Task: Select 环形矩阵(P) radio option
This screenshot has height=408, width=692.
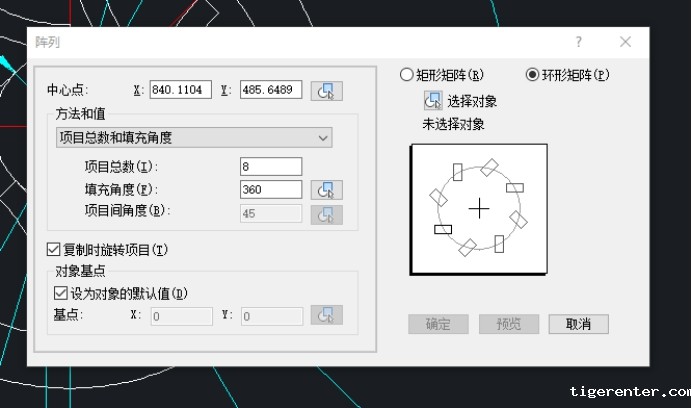Action: pyautogui.click(x=568, y=75)
